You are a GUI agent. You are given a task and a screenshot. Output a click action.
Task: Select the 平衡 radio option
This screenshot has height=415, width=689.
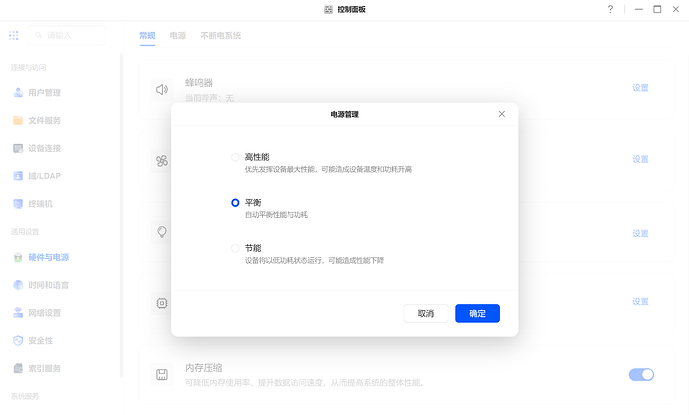[x=236, y=202]
